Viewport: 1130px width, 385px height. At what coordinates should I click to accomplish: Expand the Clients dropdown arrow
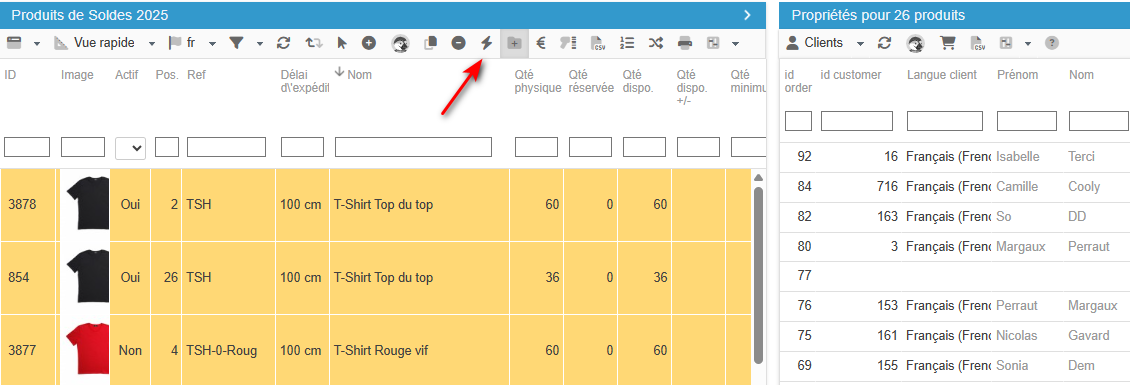[860, 44]
